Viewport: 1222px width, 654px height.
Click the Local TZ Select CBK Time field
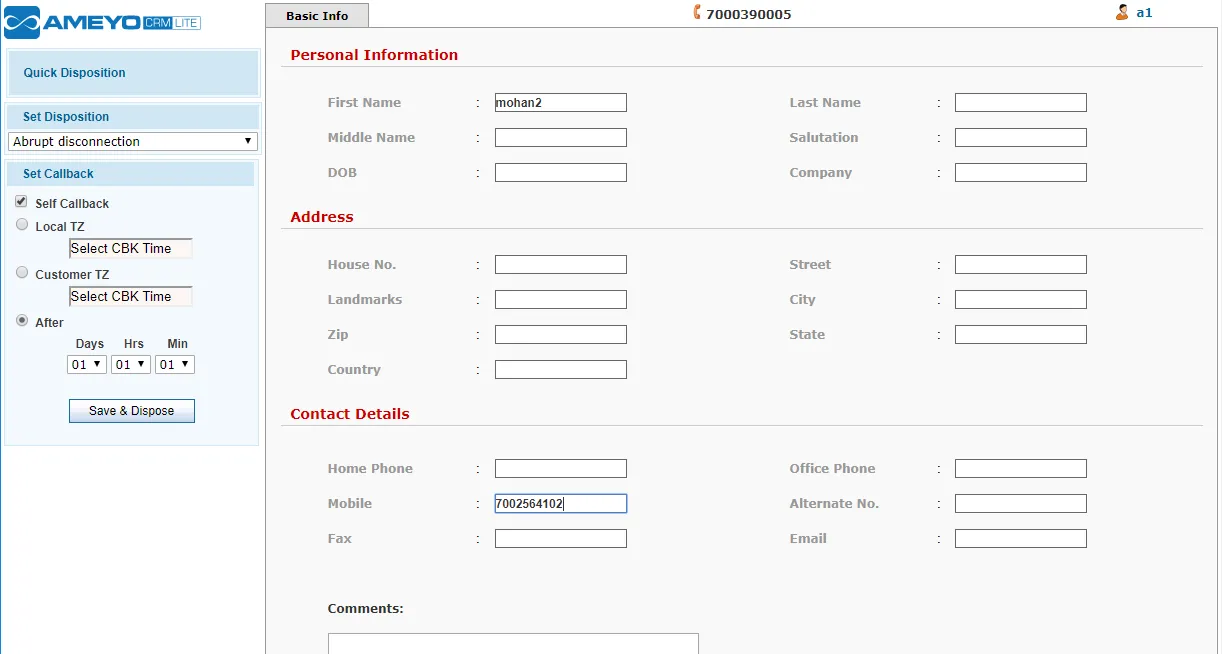click(x=130, y=249)
